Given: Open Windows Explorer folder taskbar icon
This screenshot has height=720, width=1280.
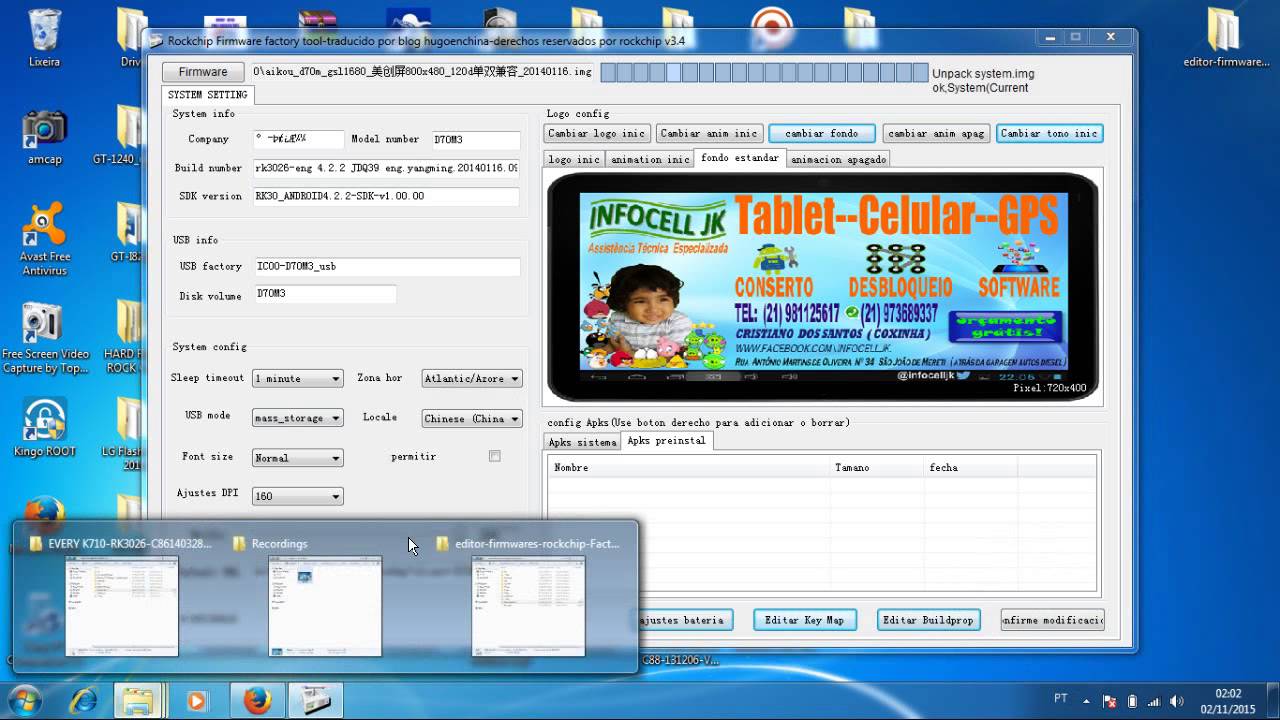Looking at the screenshot, I should point(138,701).
